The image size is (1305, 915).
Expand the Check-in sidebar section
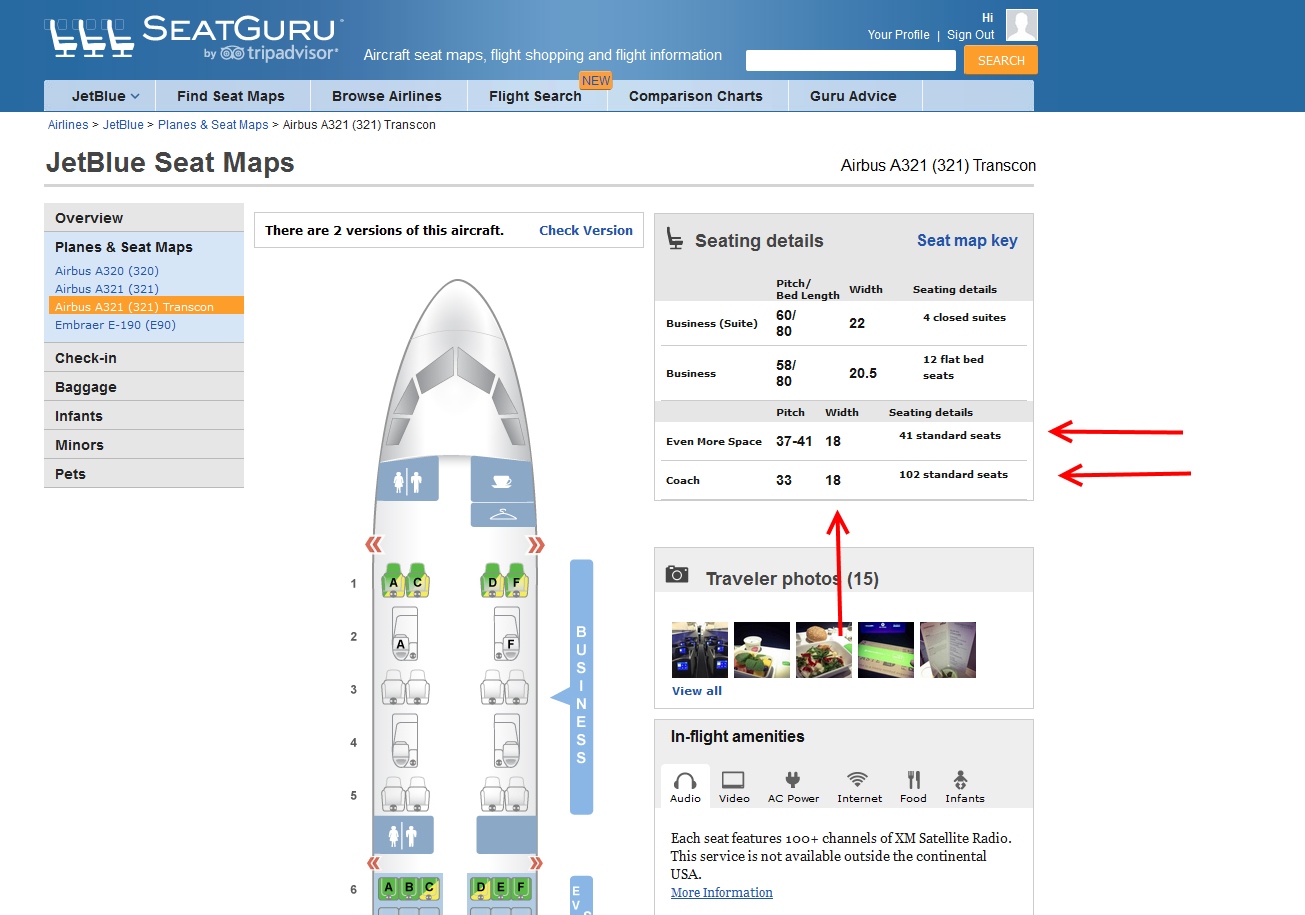(x=86, y=358)
